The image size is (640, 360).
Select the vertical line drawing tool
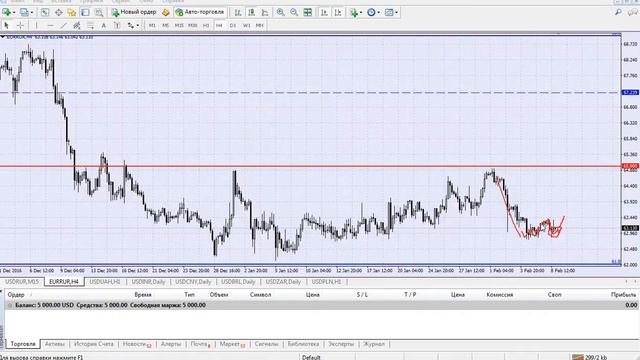coord(36,25)
